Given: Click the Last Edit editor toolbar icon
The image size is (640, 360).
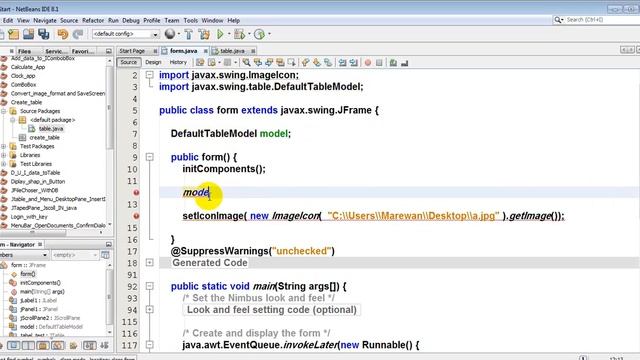Looking at the screenshot, I should click(200, 62).
